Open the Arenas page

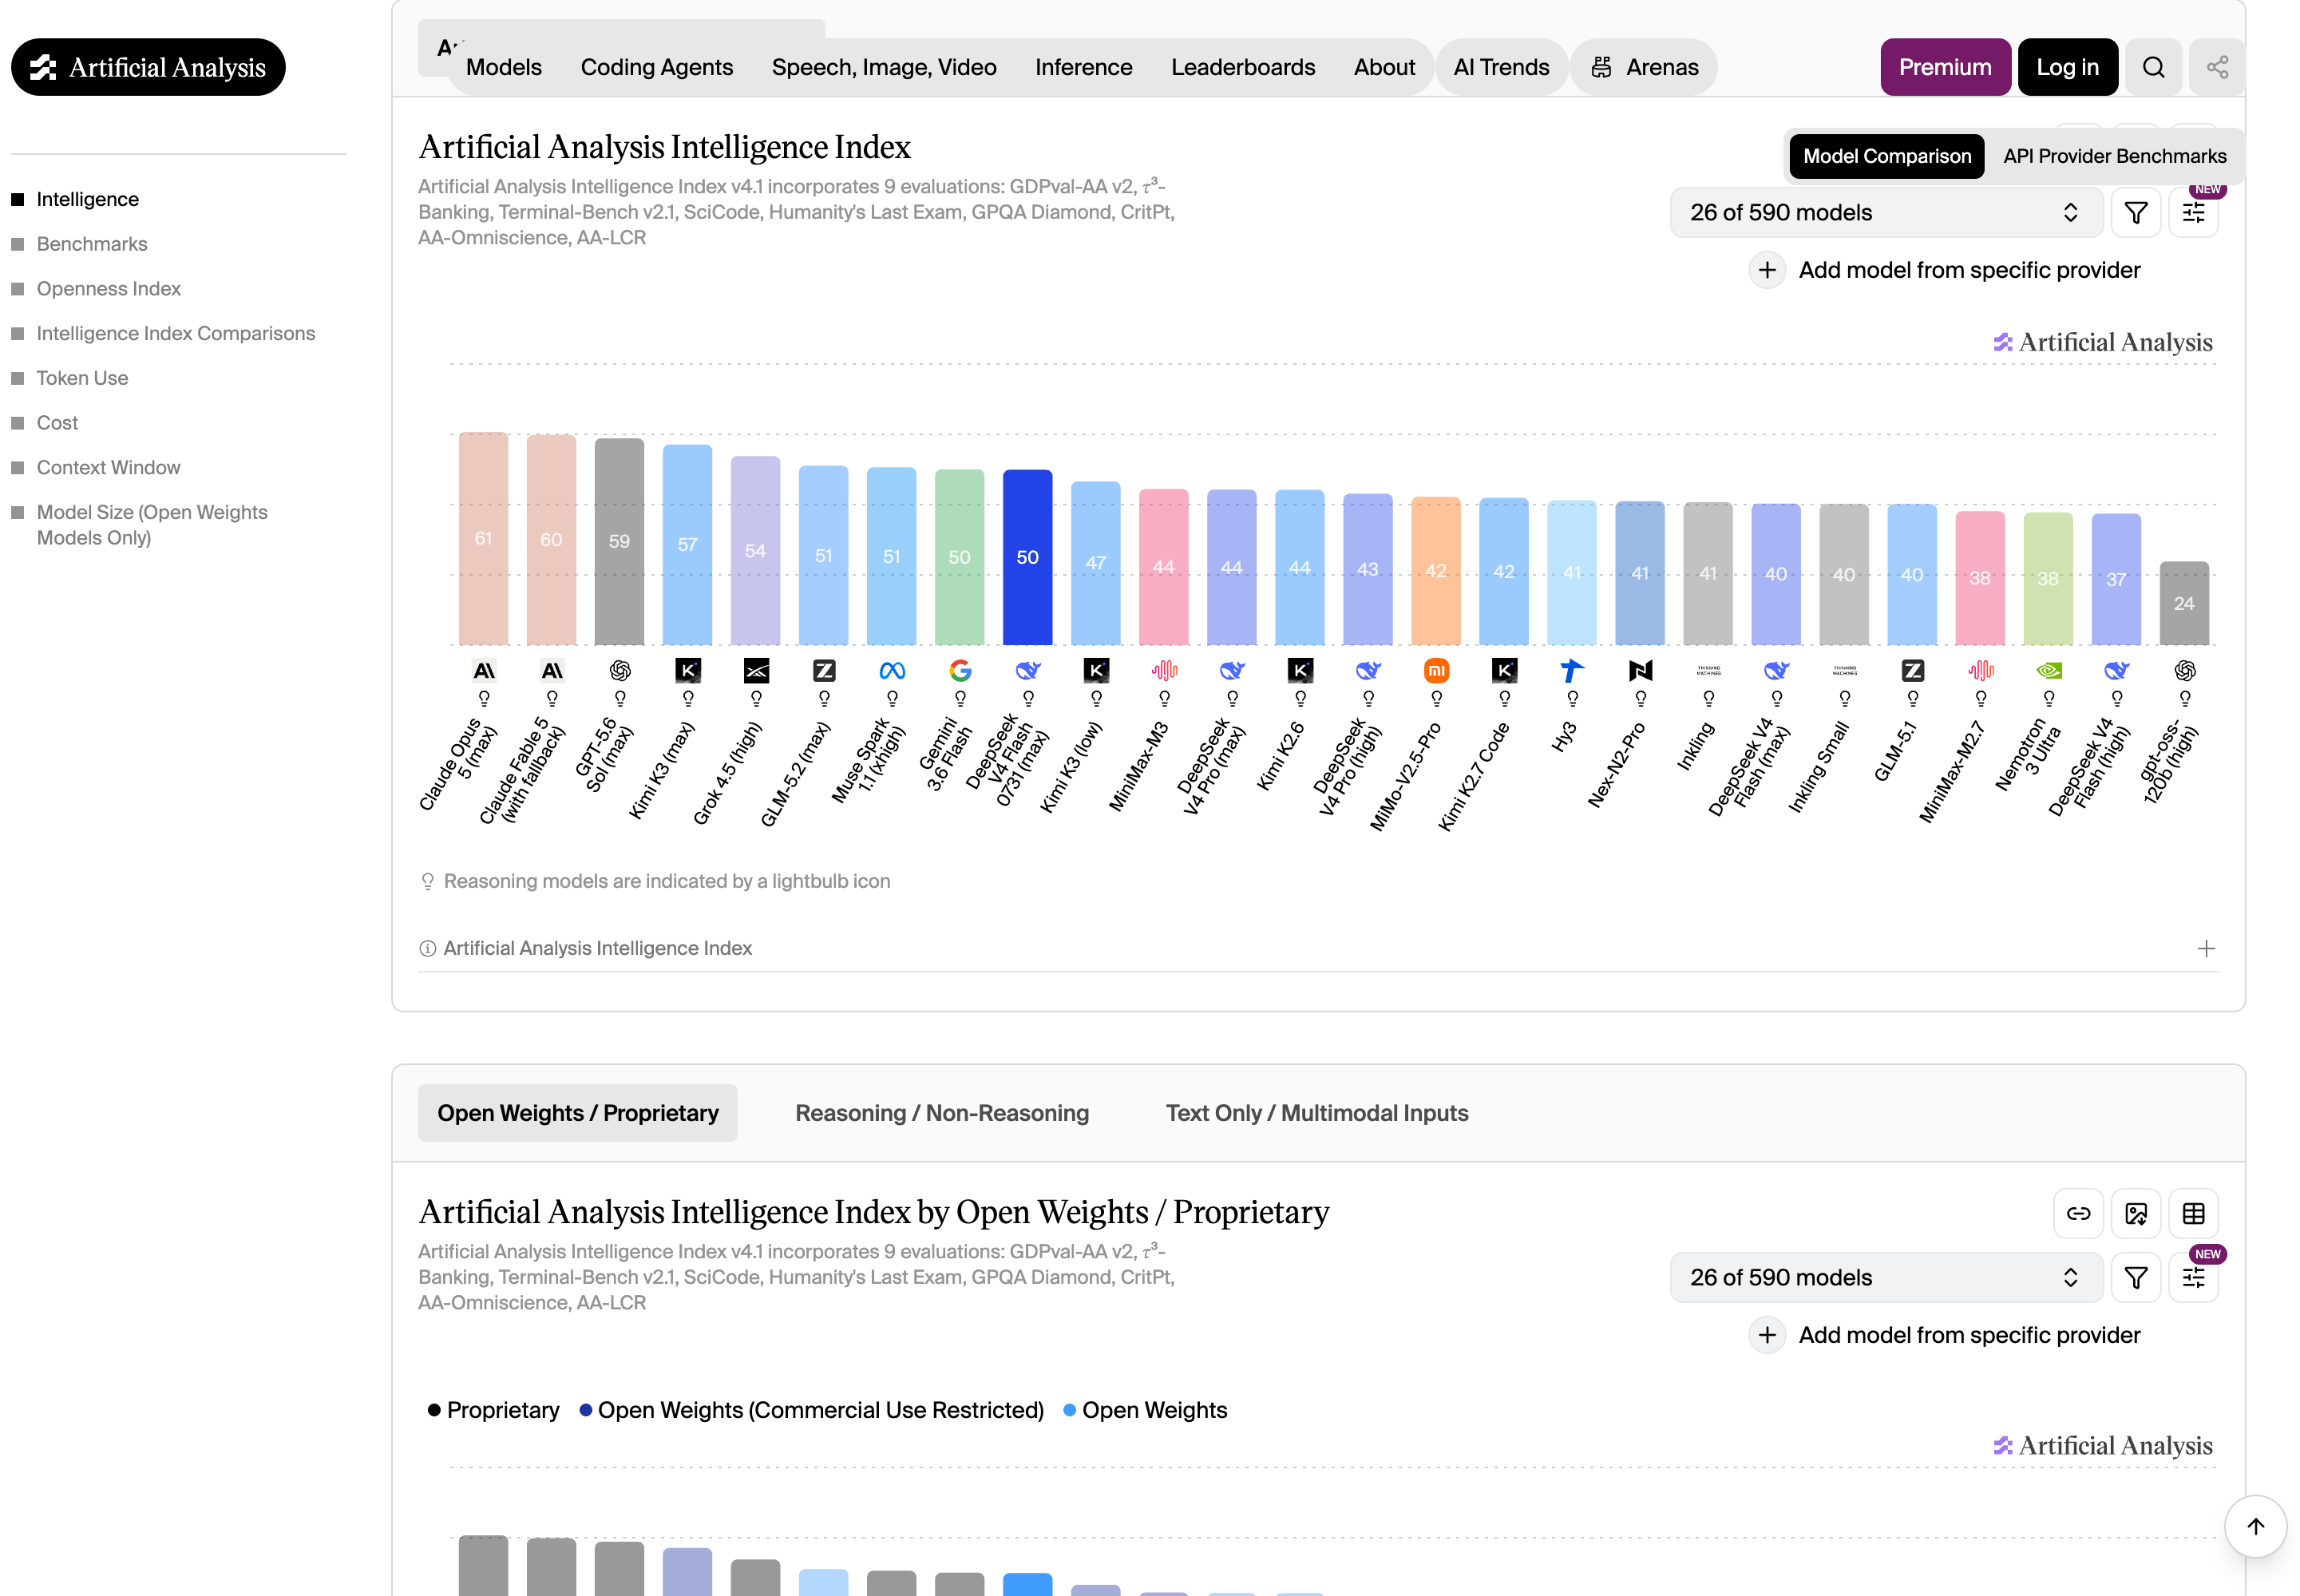coord(1643,67)
